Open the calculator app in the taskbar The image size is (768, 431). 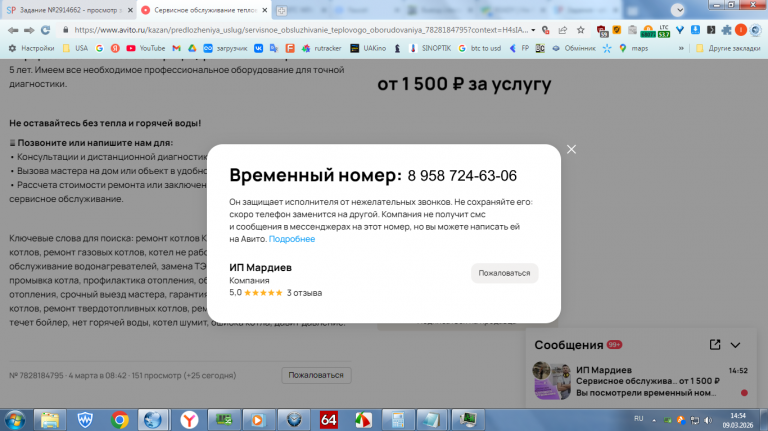pos(398,420)
